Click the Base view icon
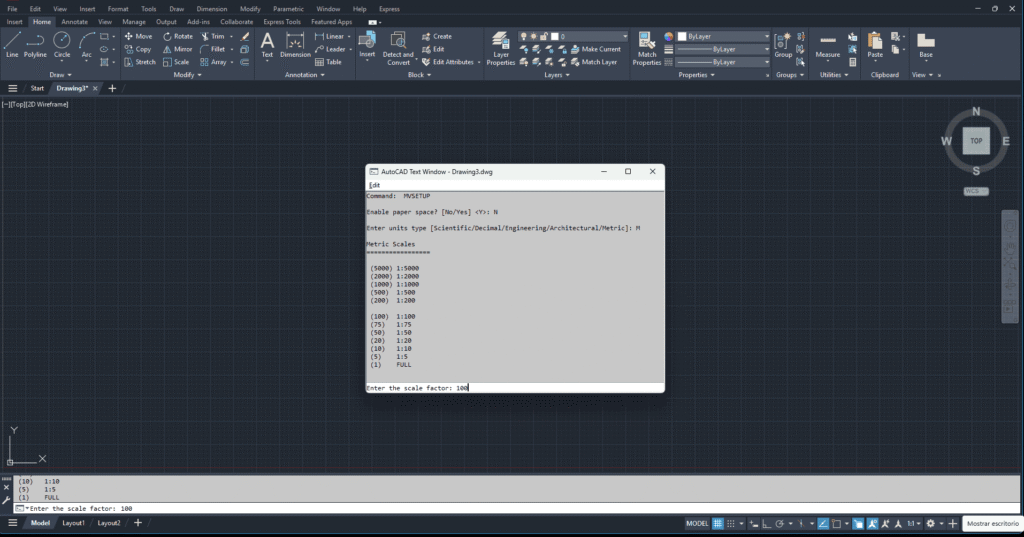This screenshot has height=537, width=1024. 926,45
